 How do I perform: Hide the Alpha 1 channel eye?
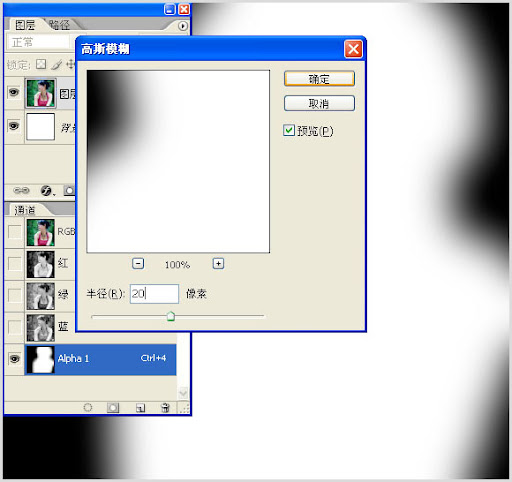point(15,359)
